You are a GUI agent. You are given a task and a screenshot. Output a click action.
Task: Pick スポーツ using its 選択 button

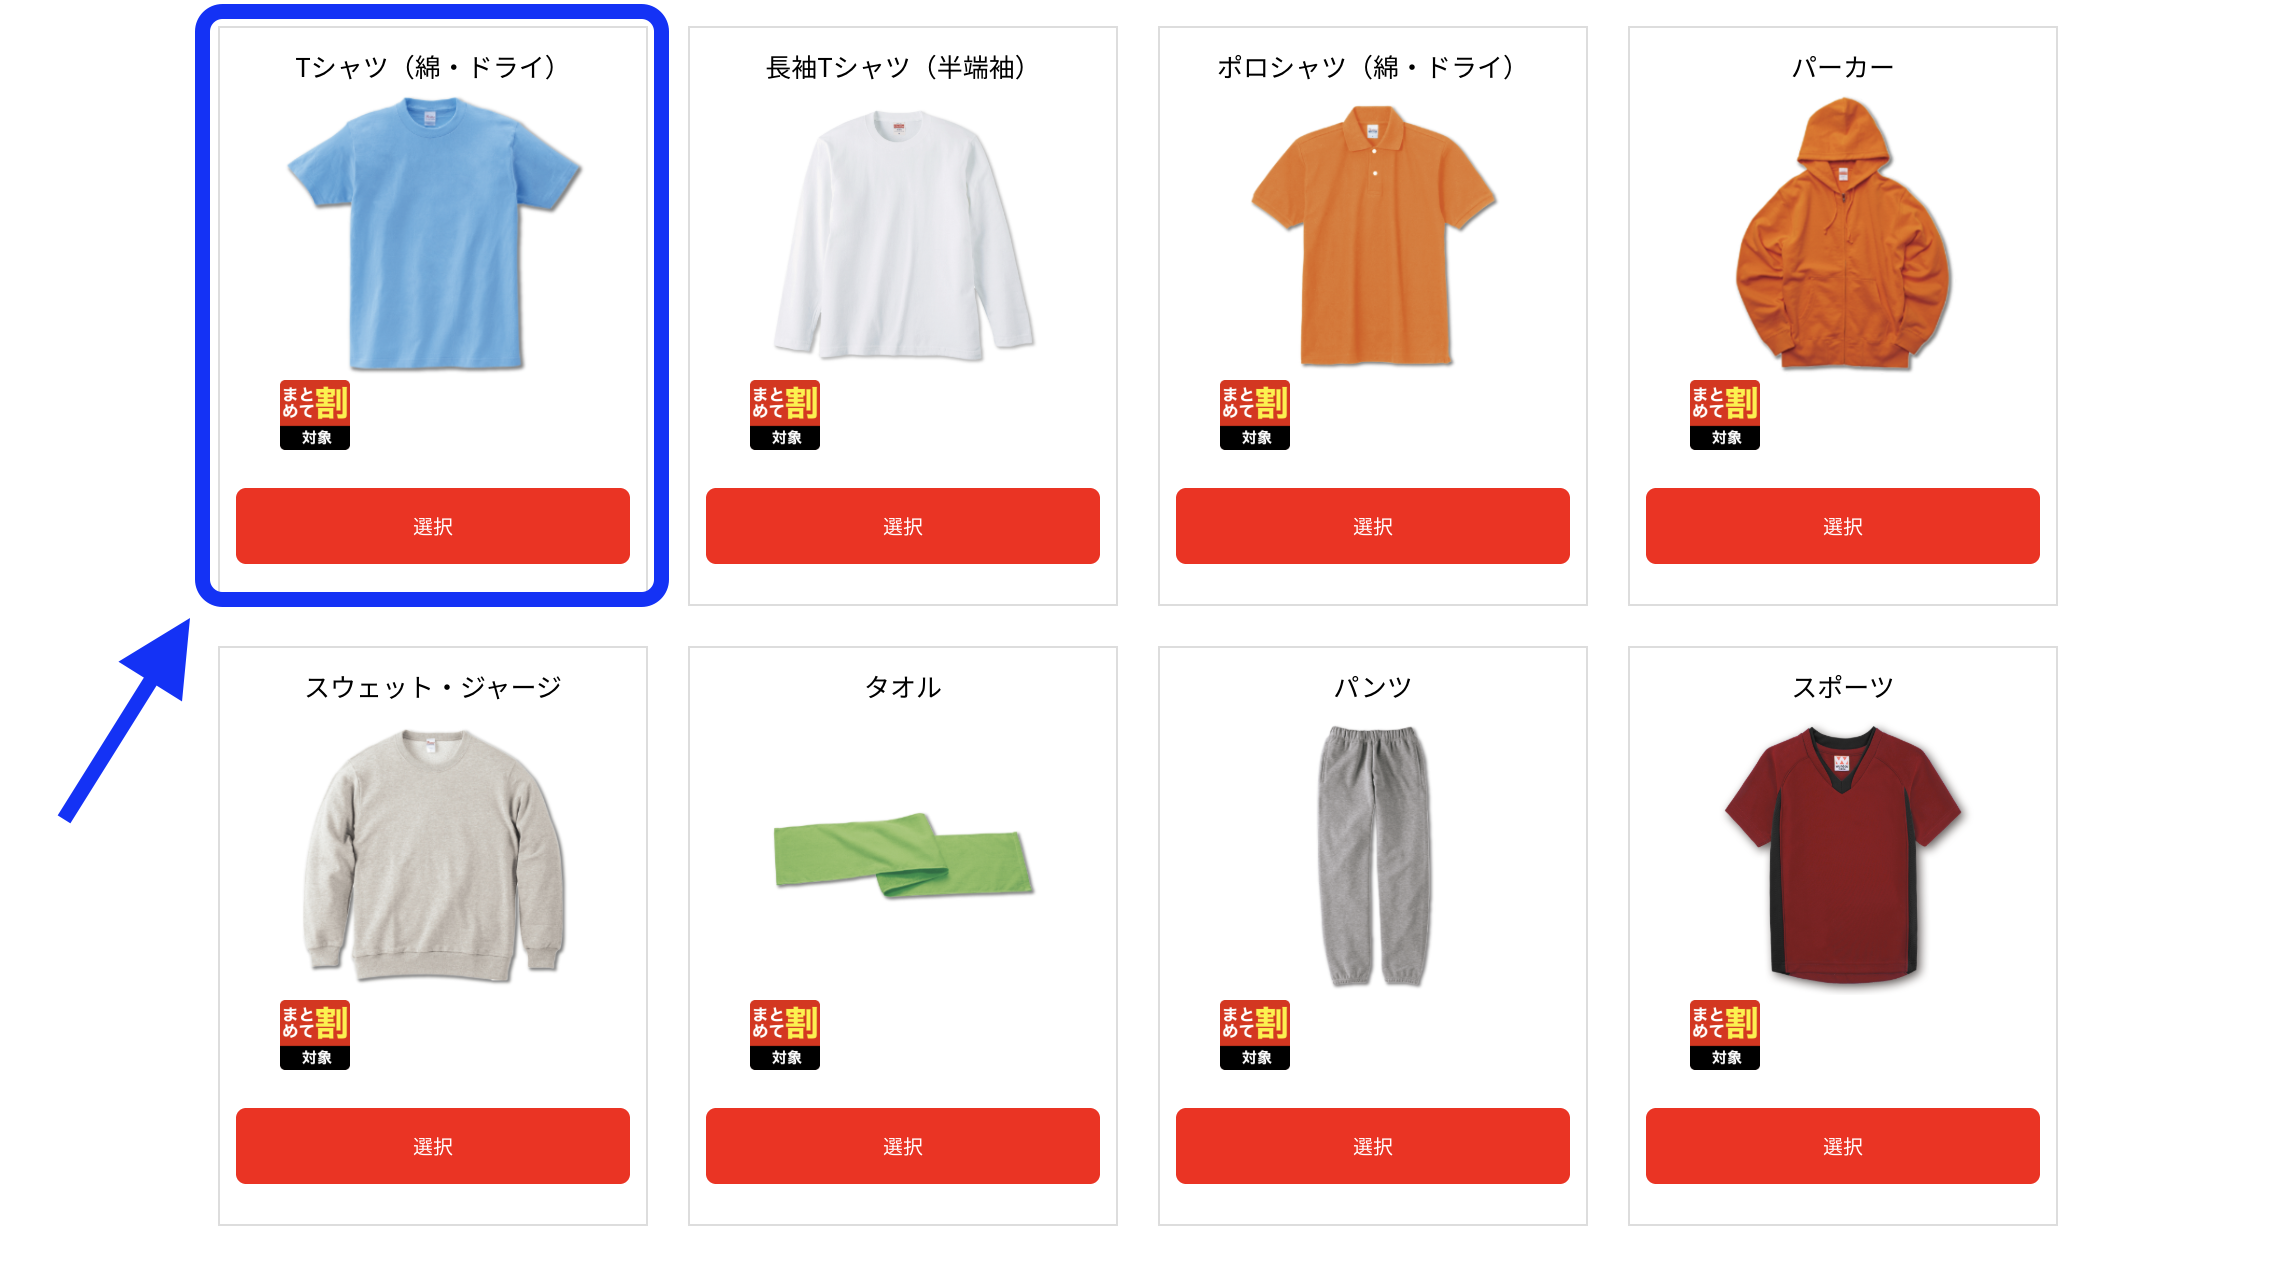tap(1843, 1146)
